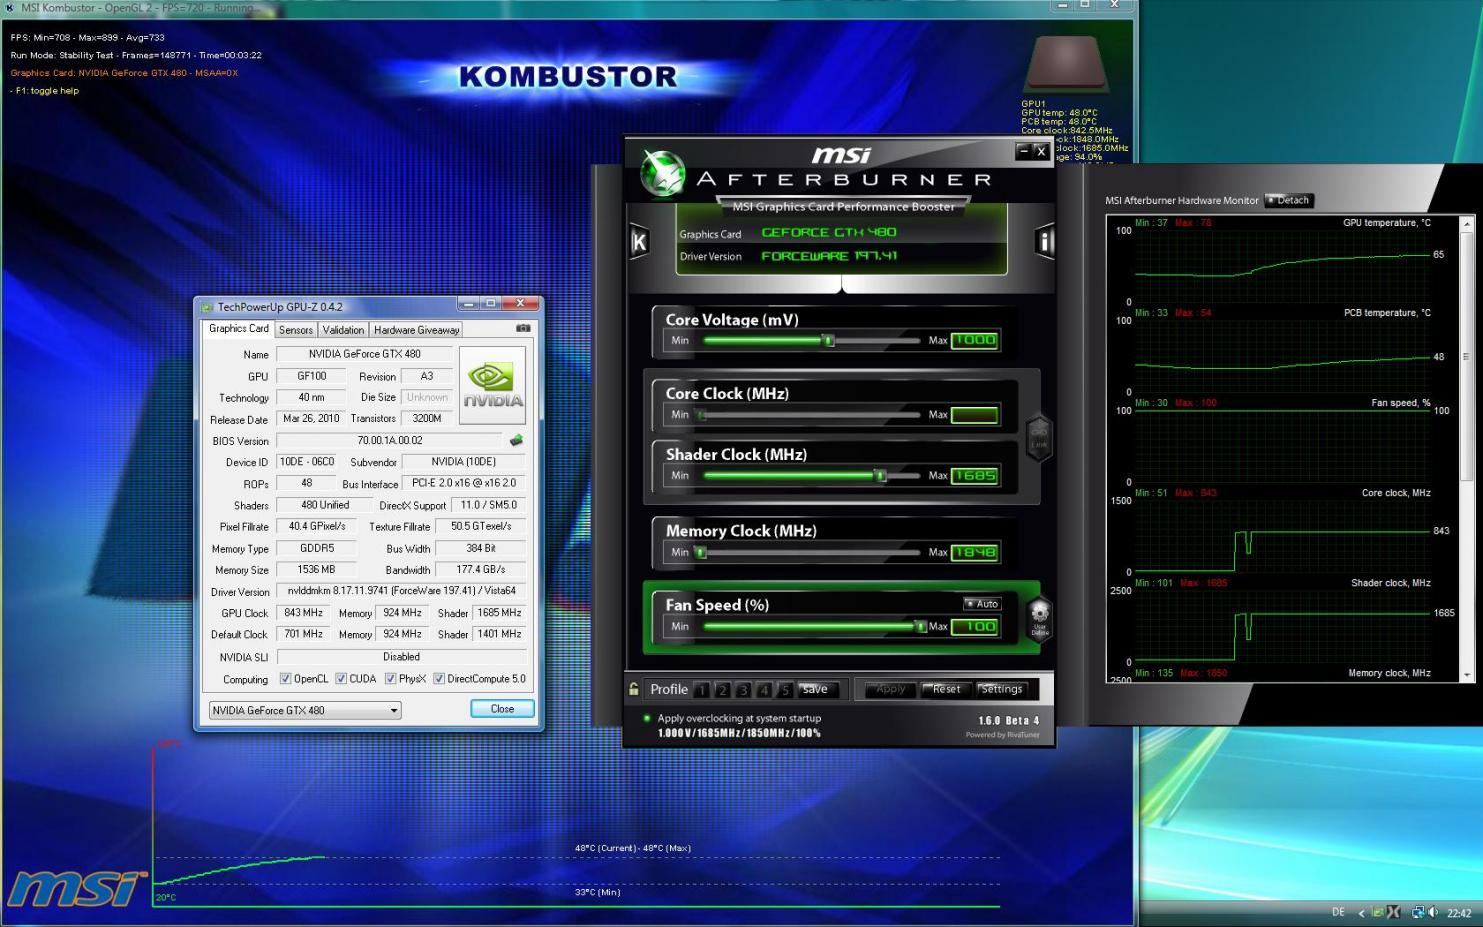Click the Apply button in Afterburner

tap(890, 689)
